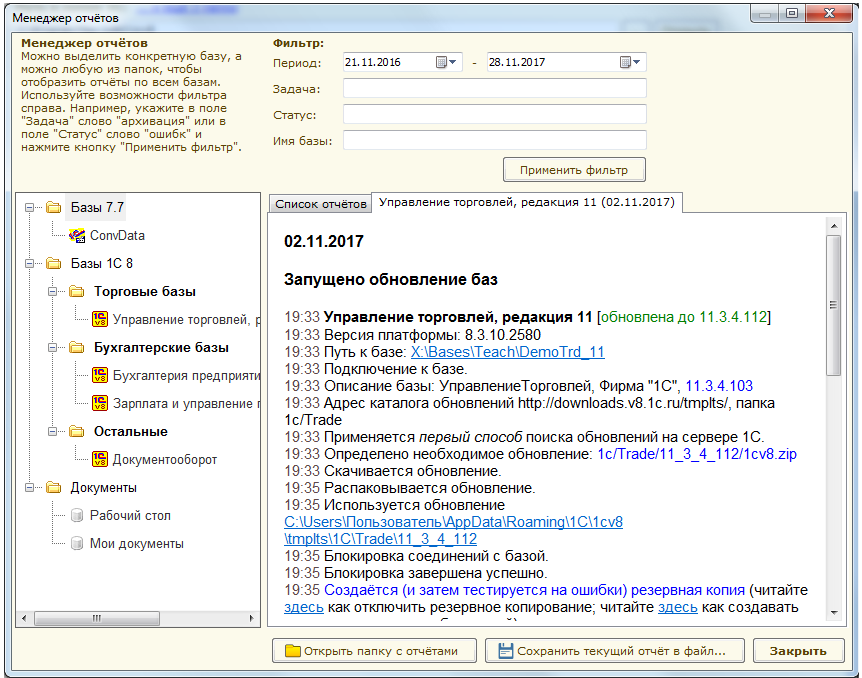The height and width of the screenshot is (678, 862).
Task: Click the 1C icon beside Документооборот
Action: (x=100, y=459)
